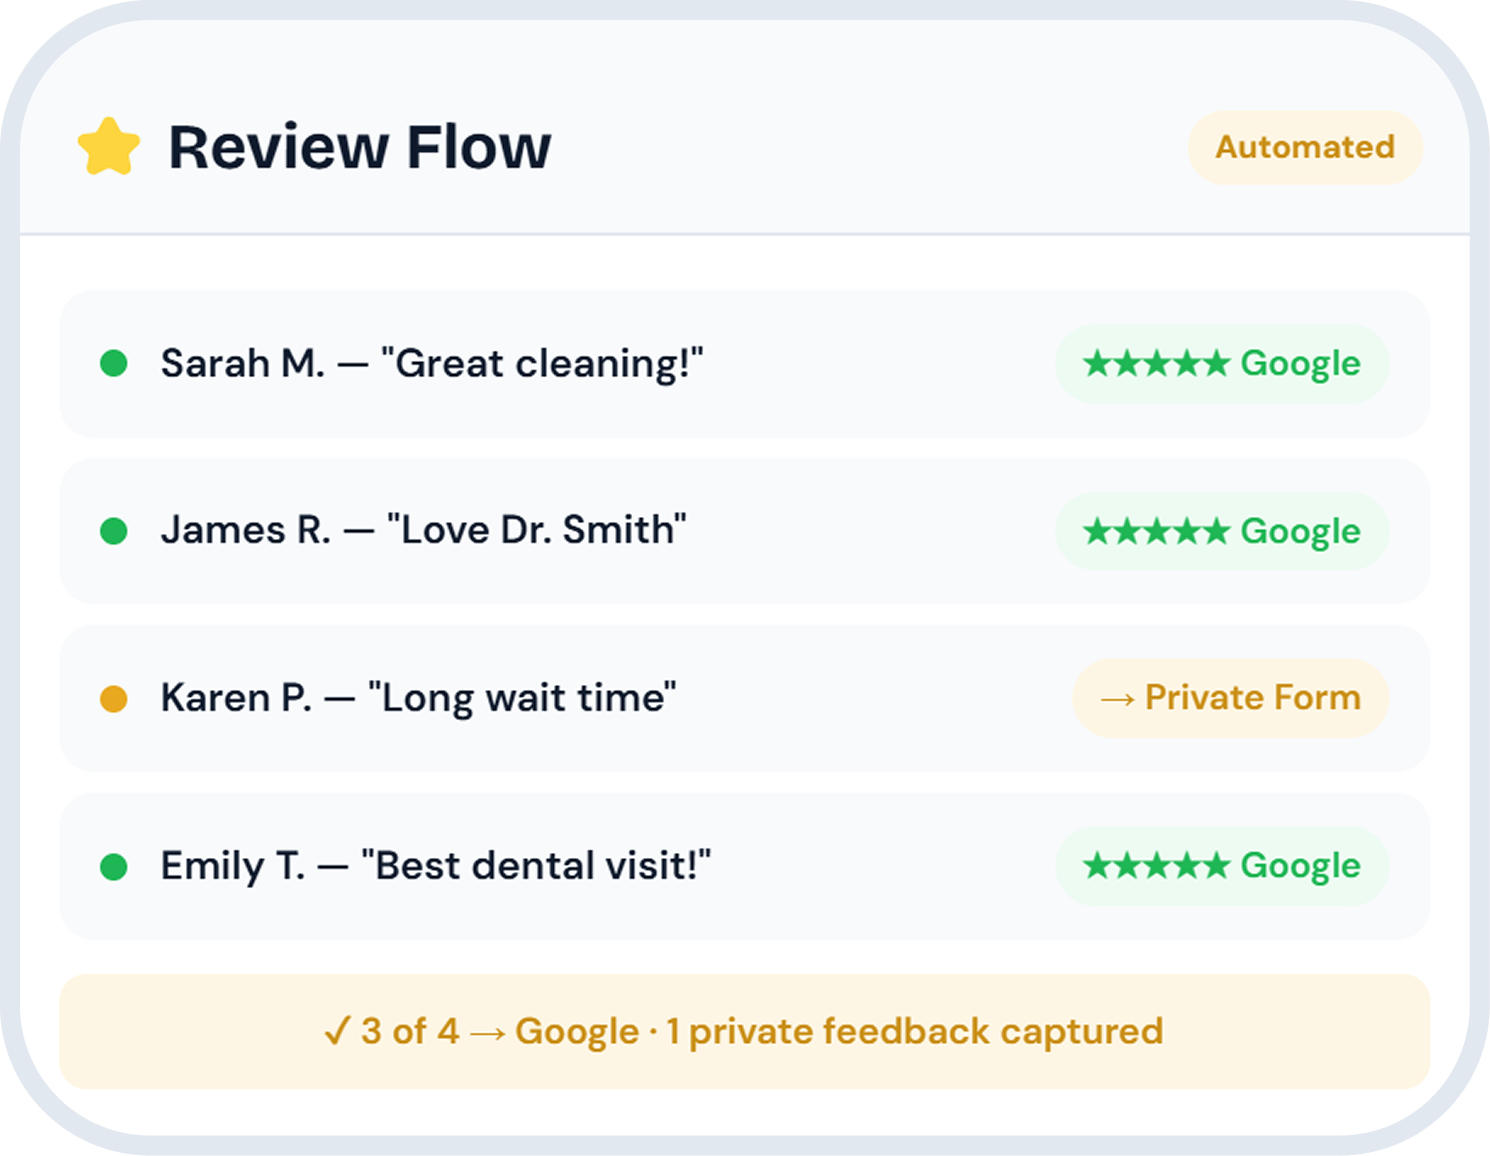Select the Karen P. "Long wait time" review text

pyautogui.click(x=418, y=698)
